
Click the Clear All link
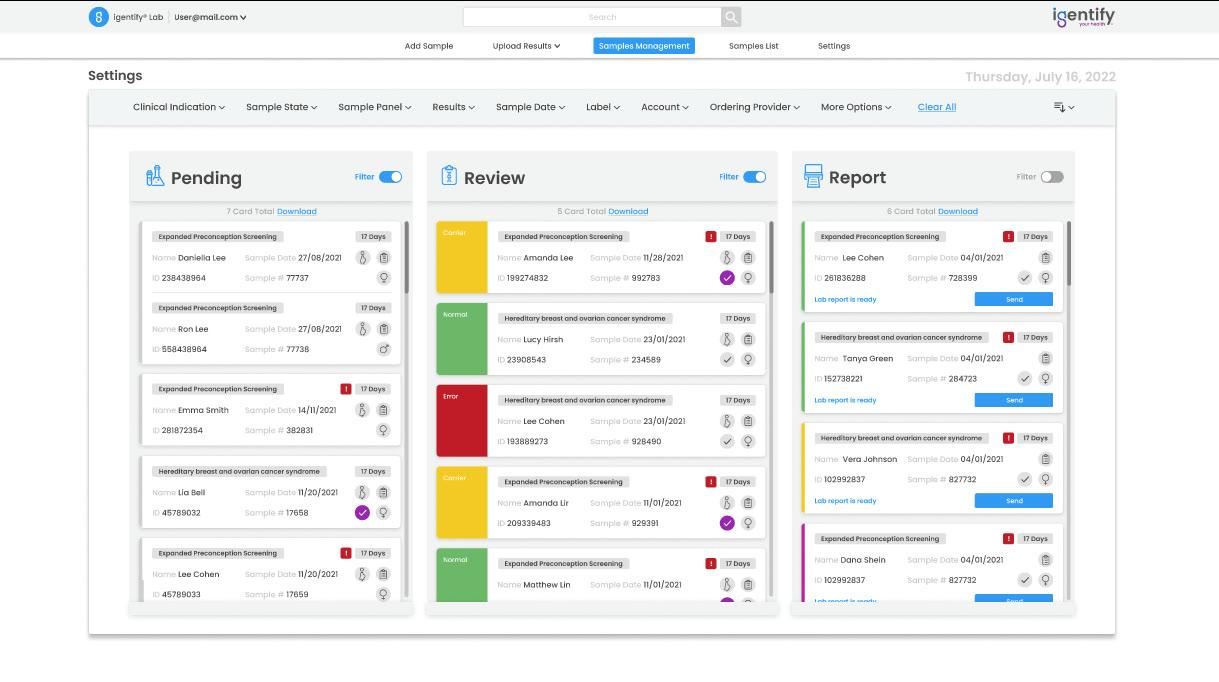coord(937,107)
